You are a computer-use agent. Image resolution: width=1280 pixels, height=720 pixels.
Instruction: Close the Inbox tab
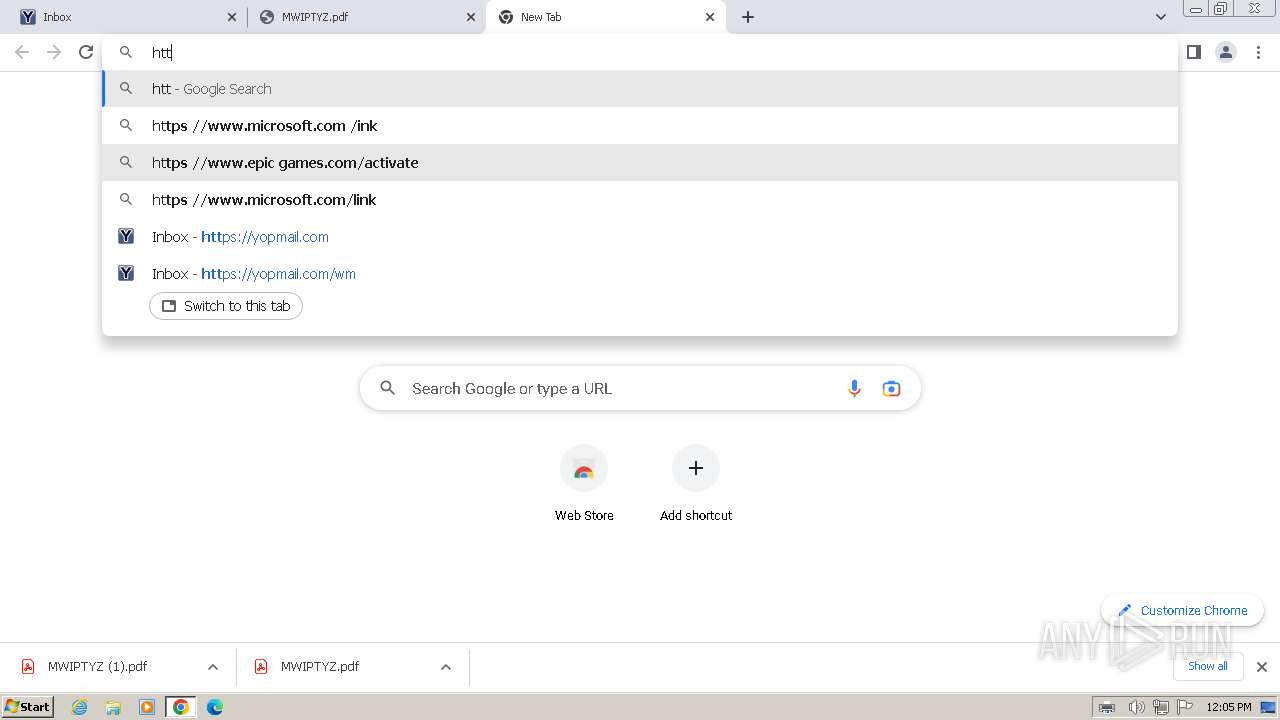pyautogui.click(x=232, y=17)
